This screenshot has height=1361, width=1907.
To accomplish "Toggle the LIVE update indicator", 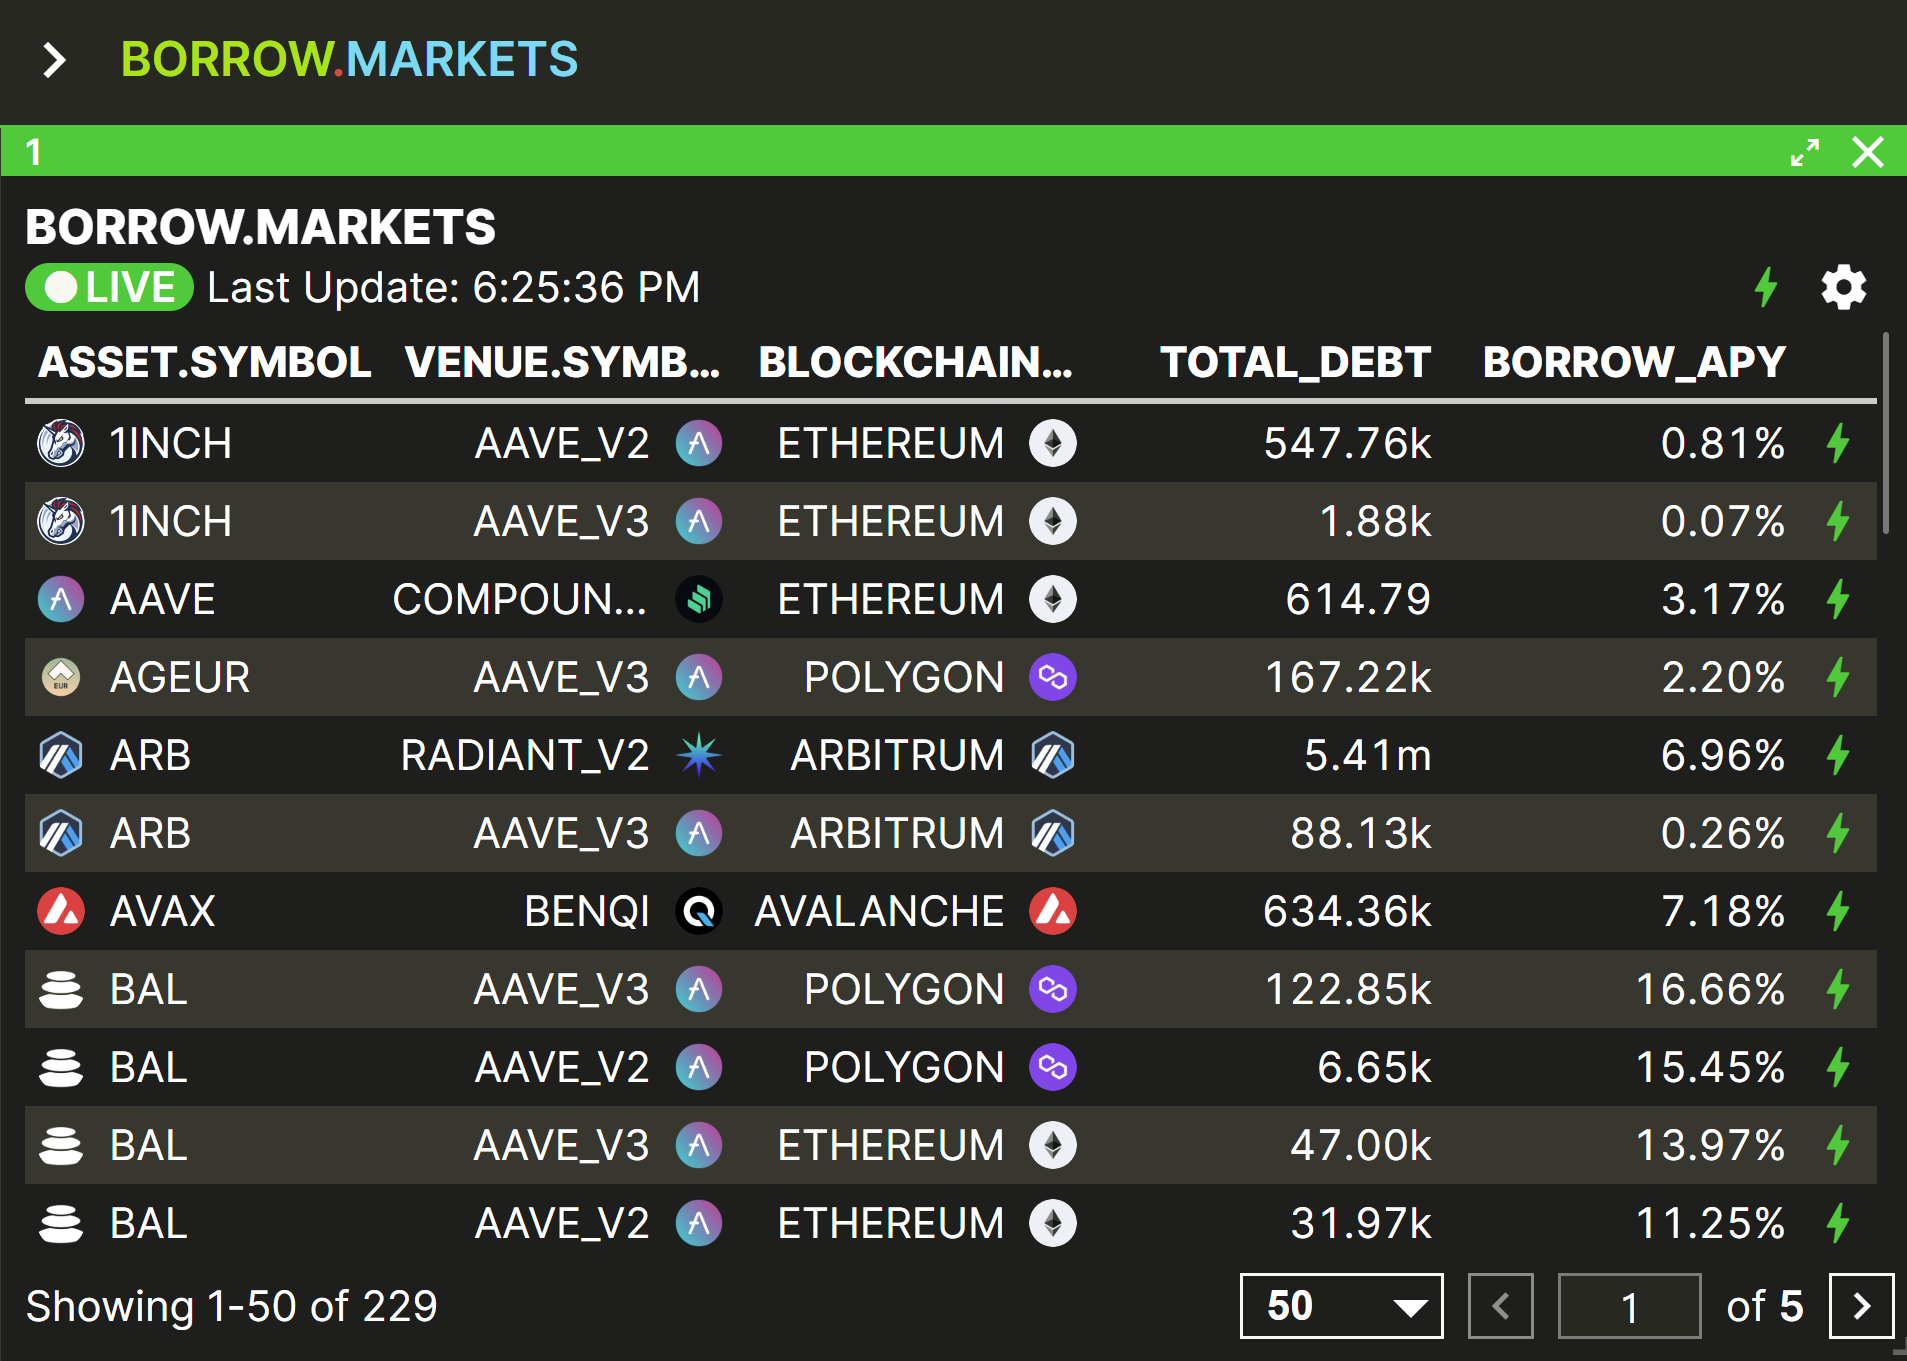I will tap(109, 288).
